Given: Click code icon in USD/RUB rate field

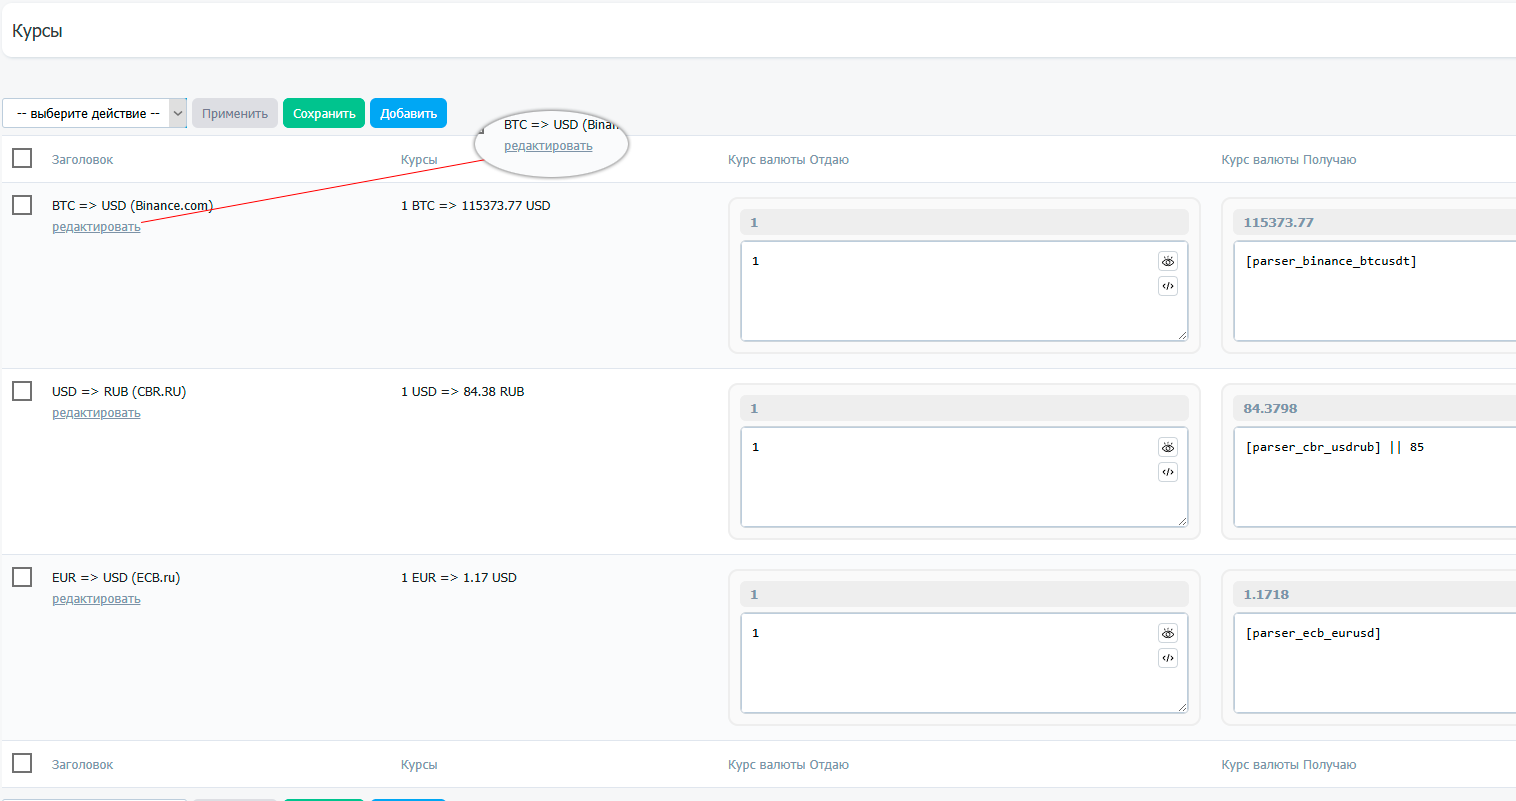Looking at the screenshot, I should [x=1167, y=472].
